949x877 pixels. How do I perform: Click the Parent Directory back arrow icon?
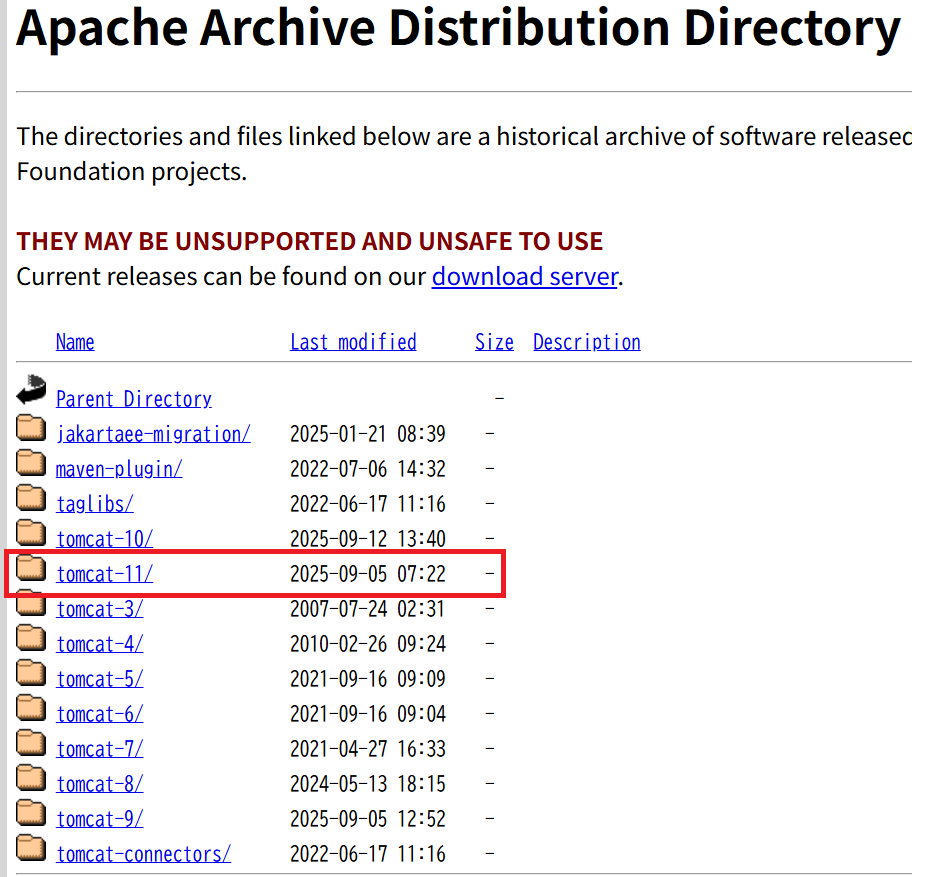pyautogui.click(x=31, y=389)
